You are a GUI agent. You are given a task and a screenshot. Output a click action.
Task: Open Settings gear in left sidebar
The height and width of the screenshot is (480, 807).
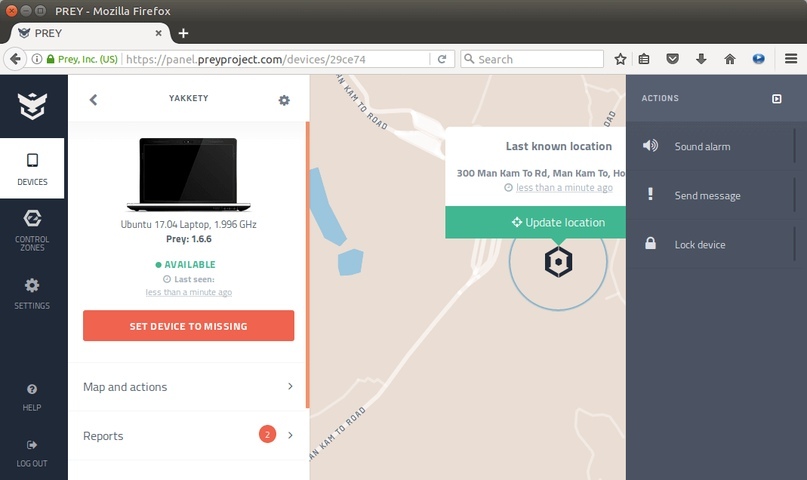(32, 291)
